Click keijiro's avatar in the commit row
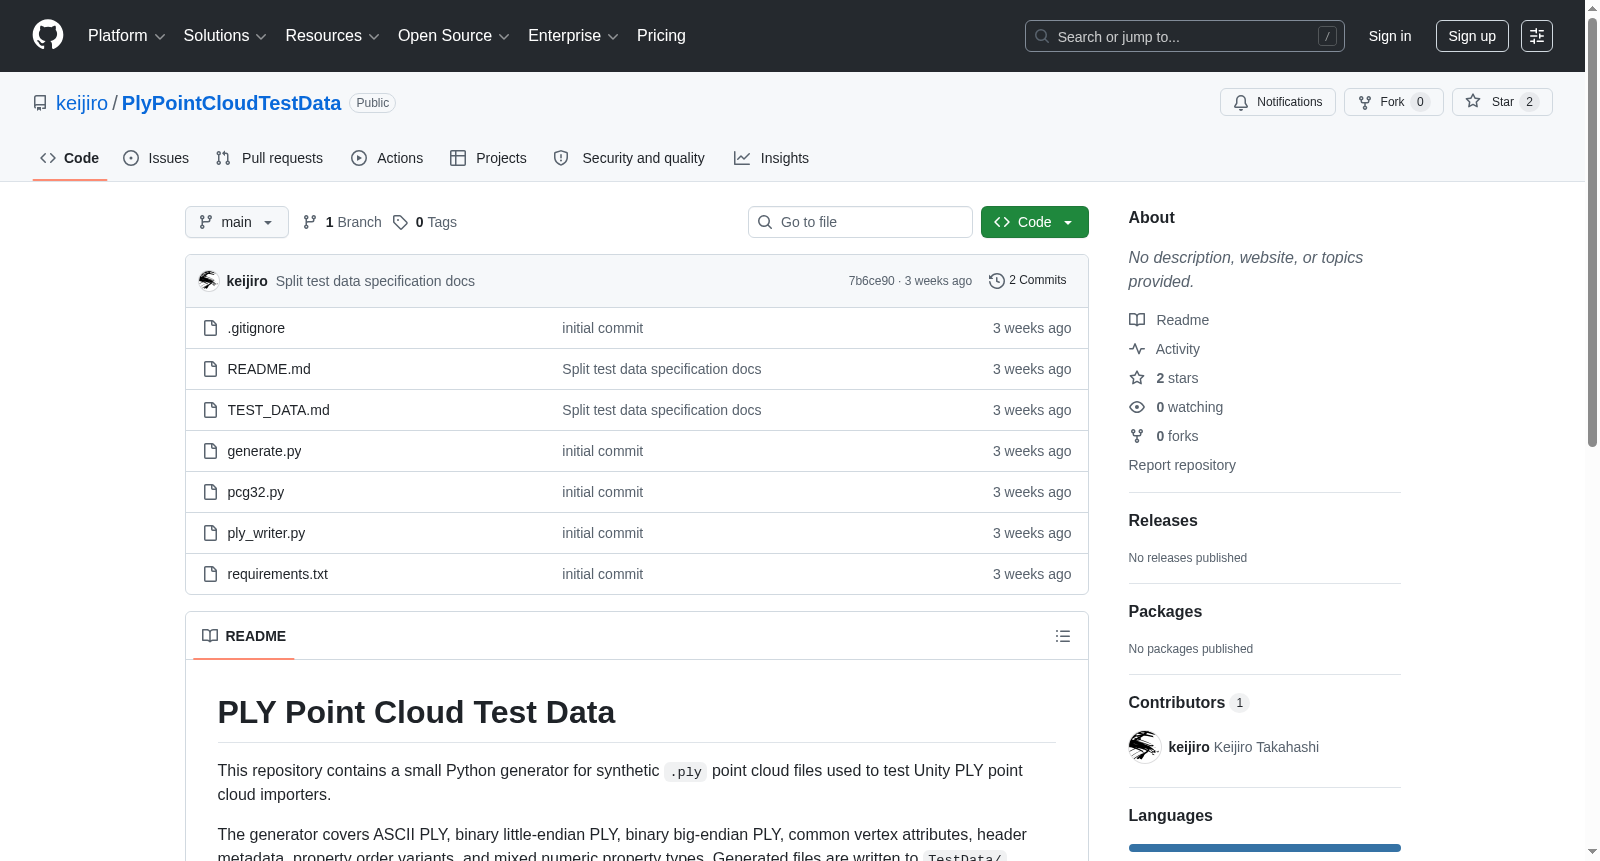Viewport: 1600px width, 861px height. tap(208, 281)
